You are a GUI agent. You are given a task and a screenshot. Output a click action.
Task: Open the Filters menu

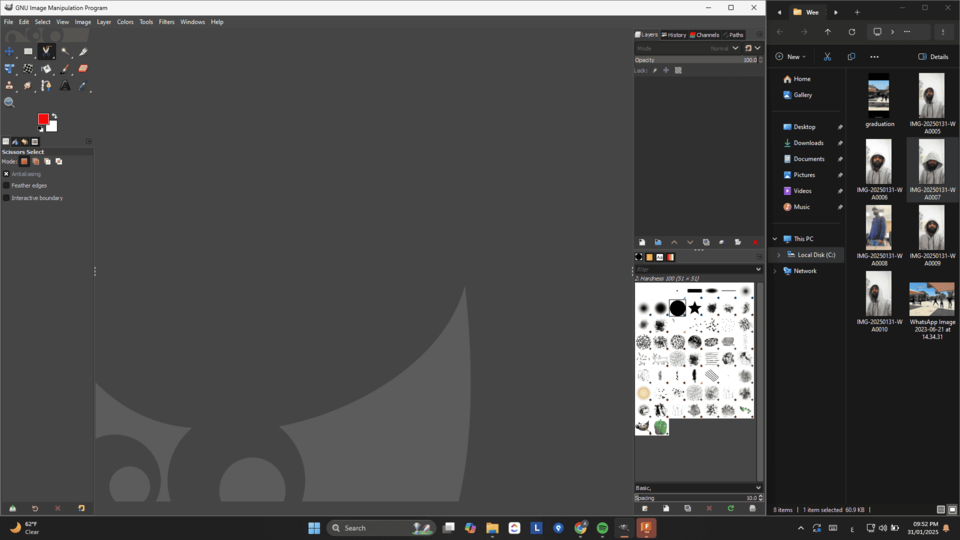pos(167,22)
